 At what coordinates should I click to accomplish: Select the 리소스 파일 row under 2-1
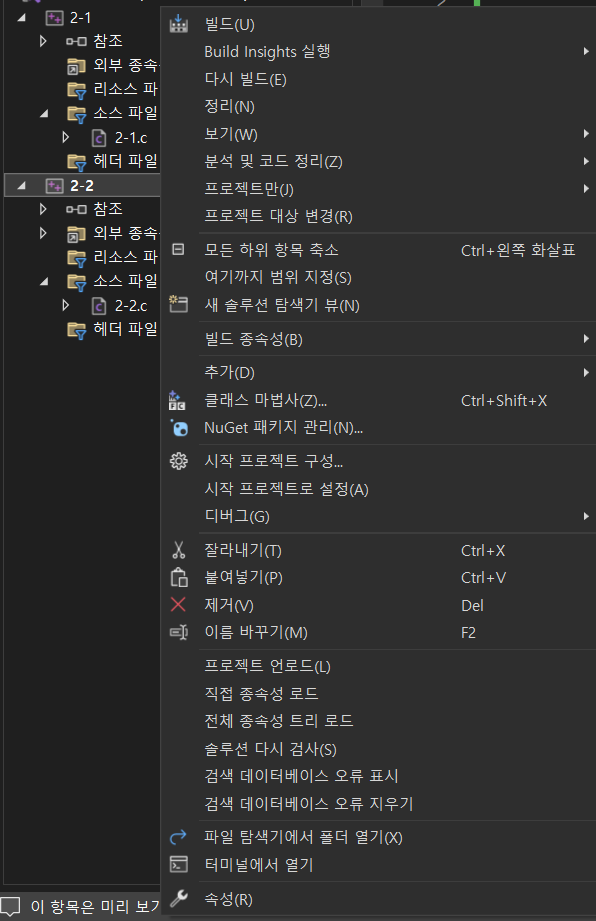tap(82, 89)
